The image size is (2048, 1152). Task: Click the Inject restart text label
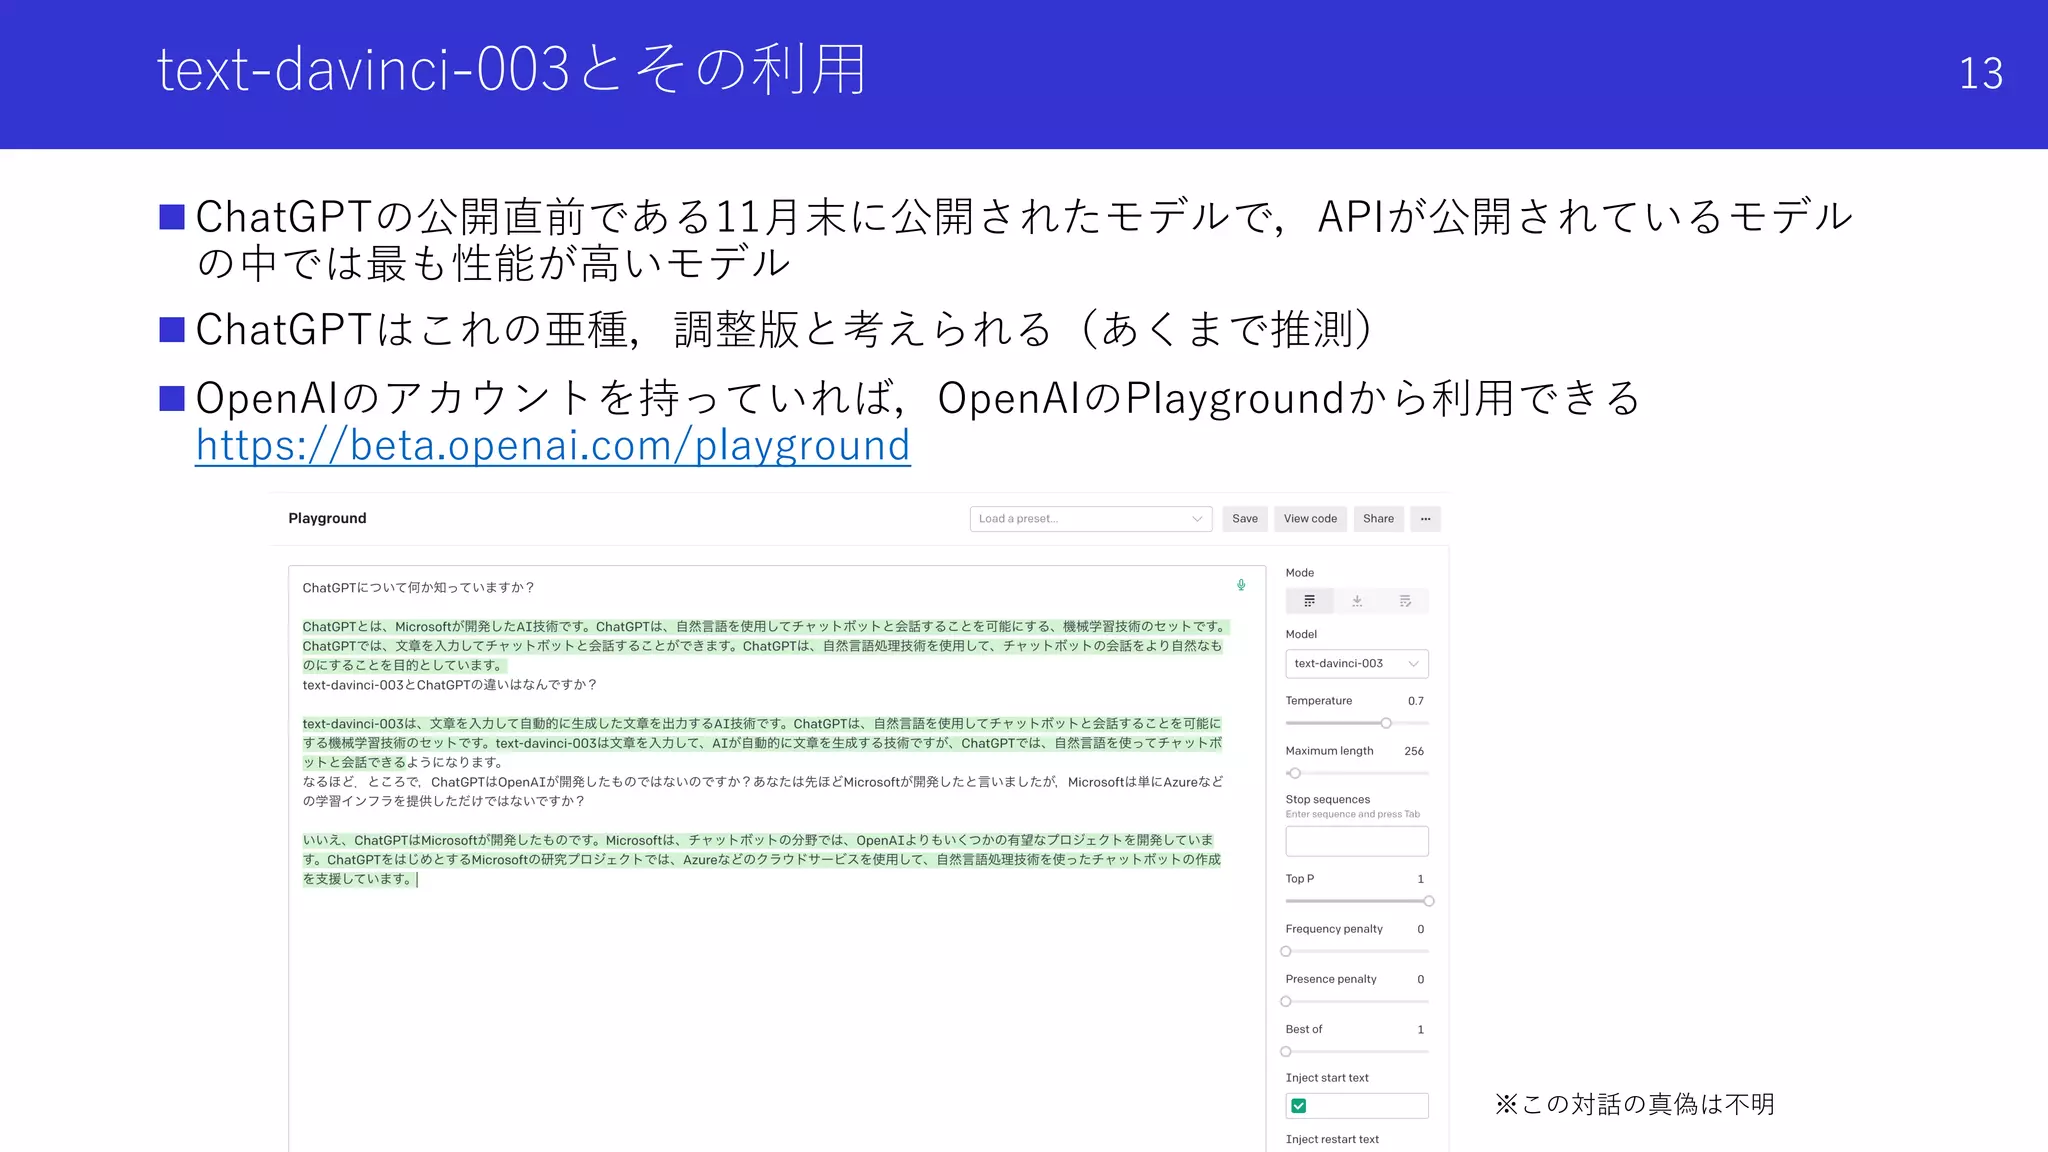click(1332, 1140)
